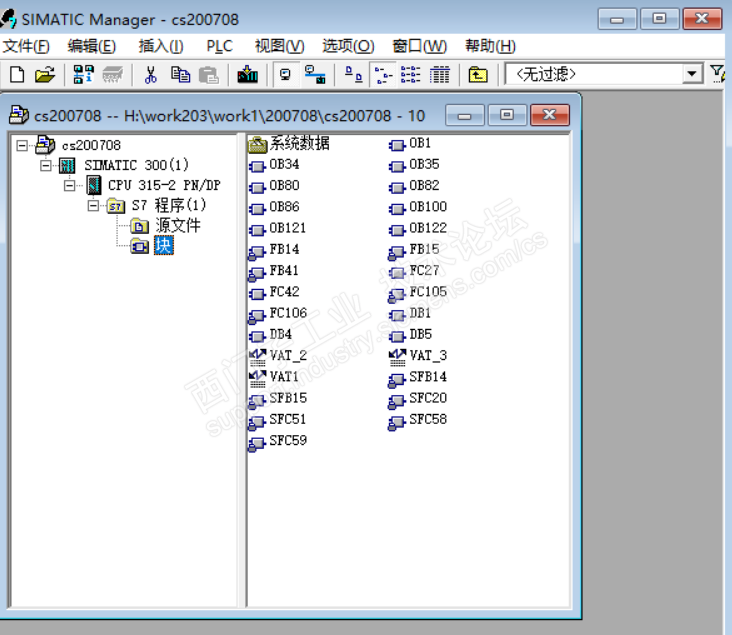Image resolution: width=732 pixels, height=635 pixels.
Task: Click the Copy toolbar icon
Action: coord(180,74)
